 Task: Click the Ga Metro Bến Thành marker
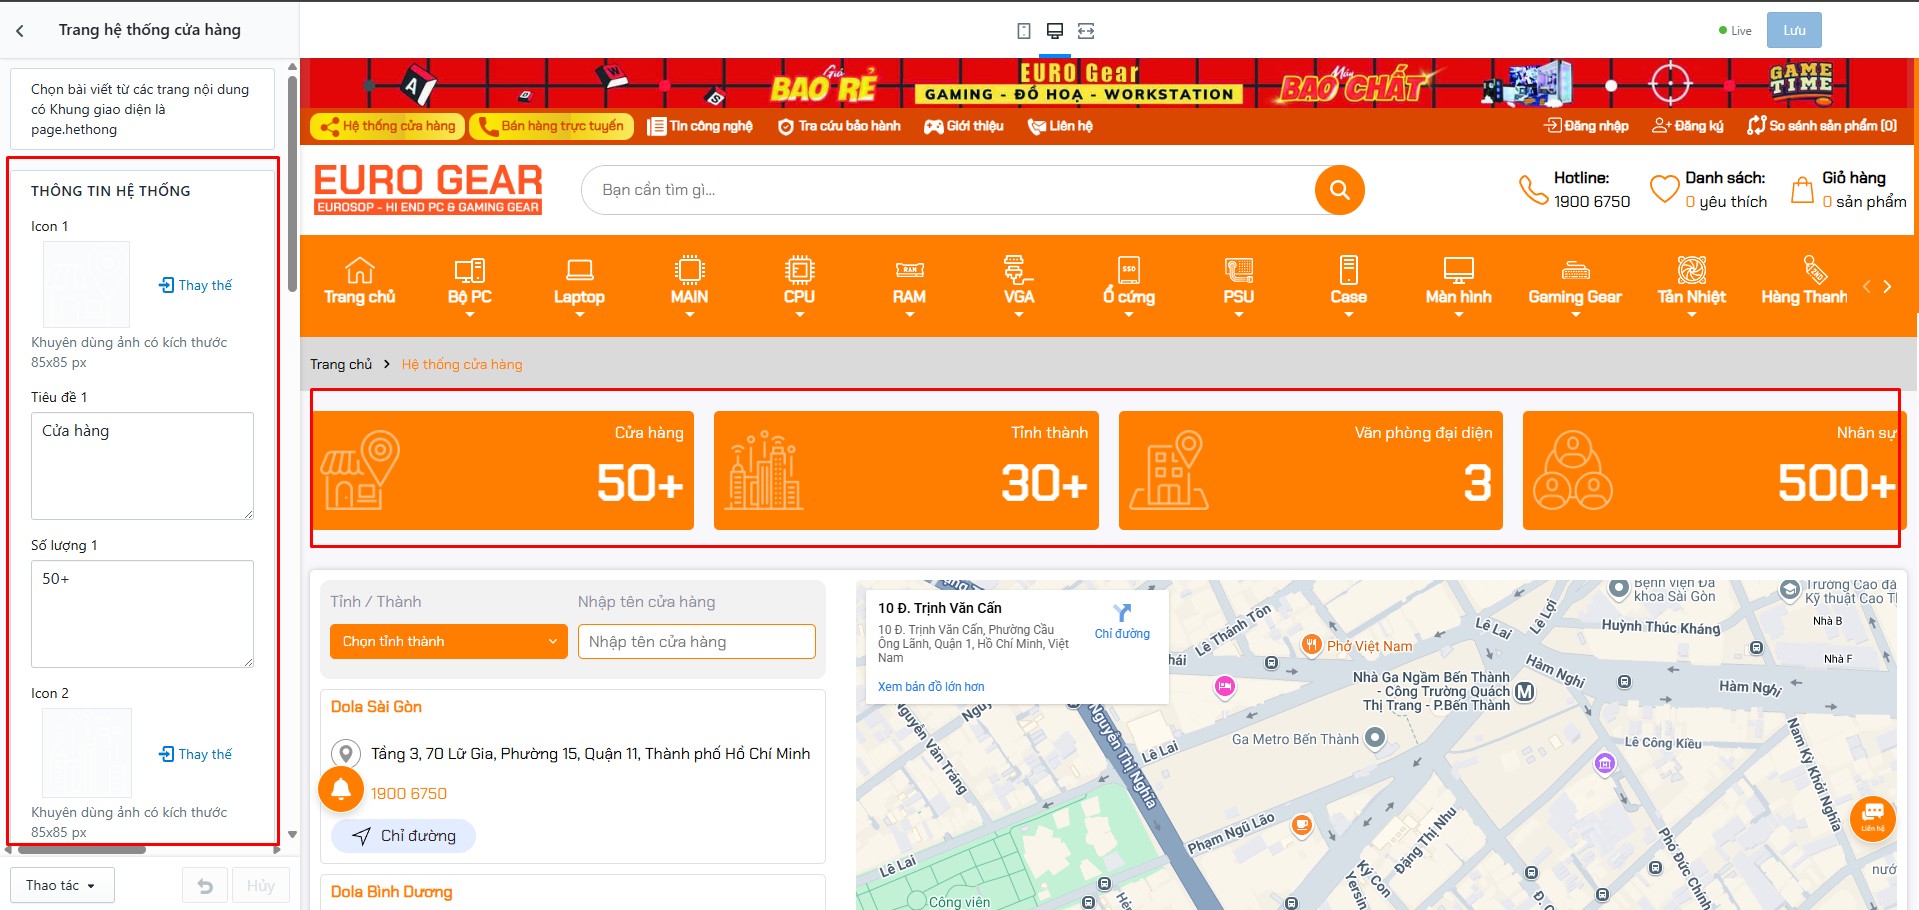1375,738
